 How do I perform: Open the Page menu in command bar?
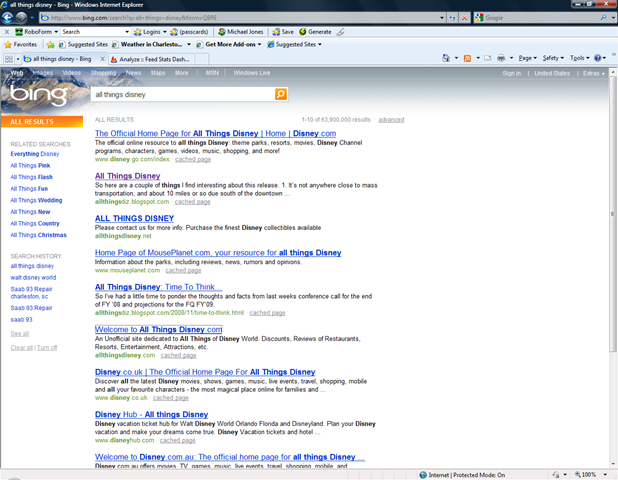[x=527, y=58]
